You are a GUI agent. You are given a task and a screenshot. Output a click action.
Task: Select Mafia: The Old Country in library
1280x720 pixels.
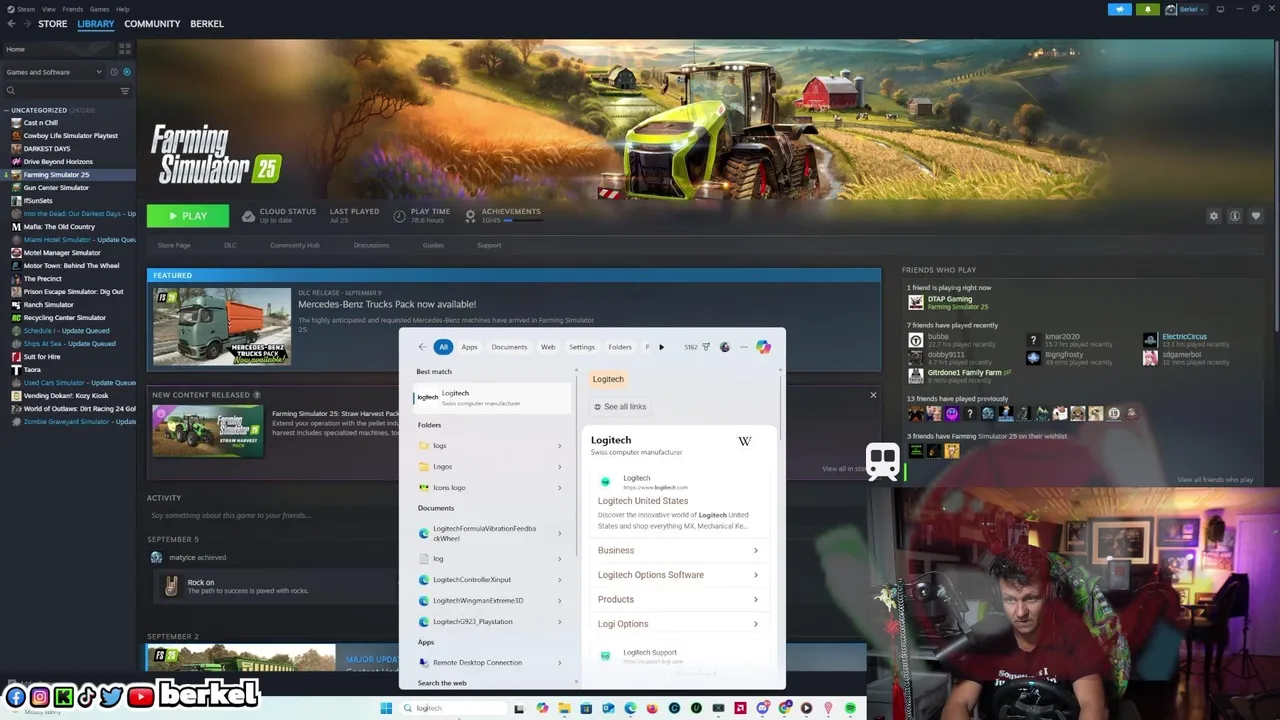(x=59, y=227)
